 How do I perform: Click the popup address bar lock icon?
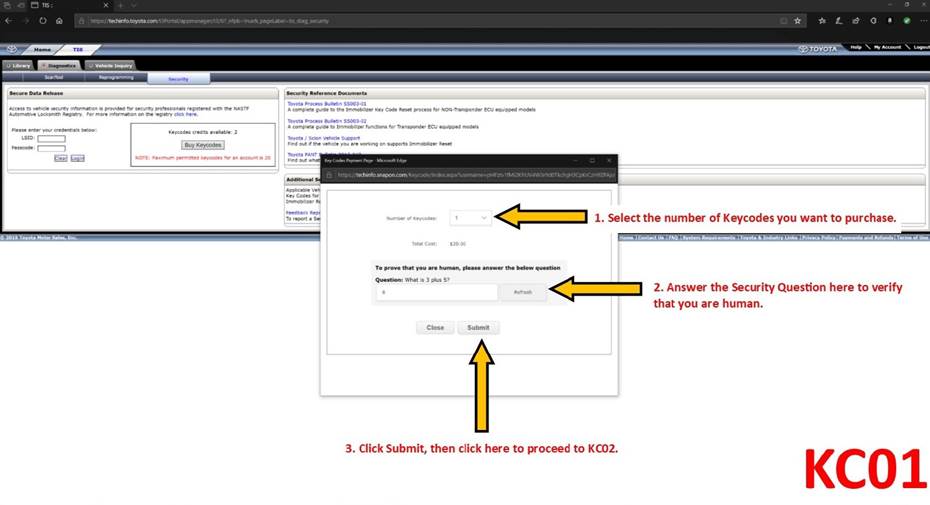click(330, 175)
